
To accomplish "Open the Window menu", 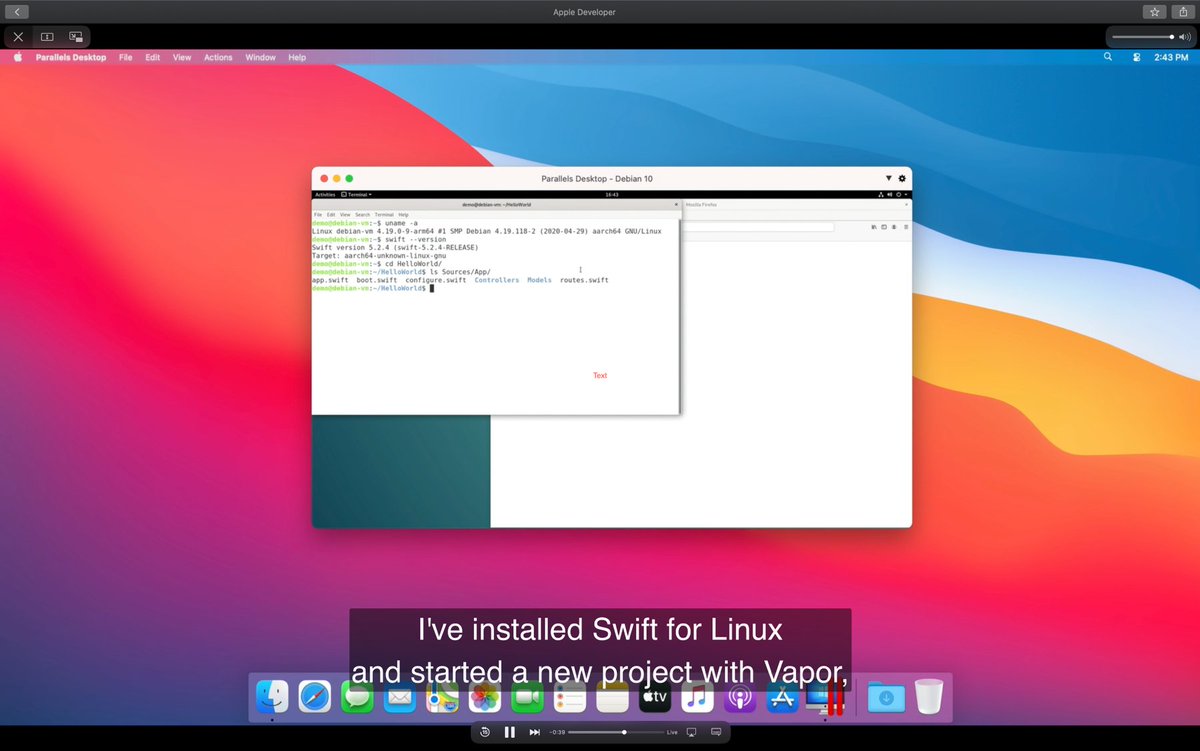I will pyautogui.click(x=261, y=57).
